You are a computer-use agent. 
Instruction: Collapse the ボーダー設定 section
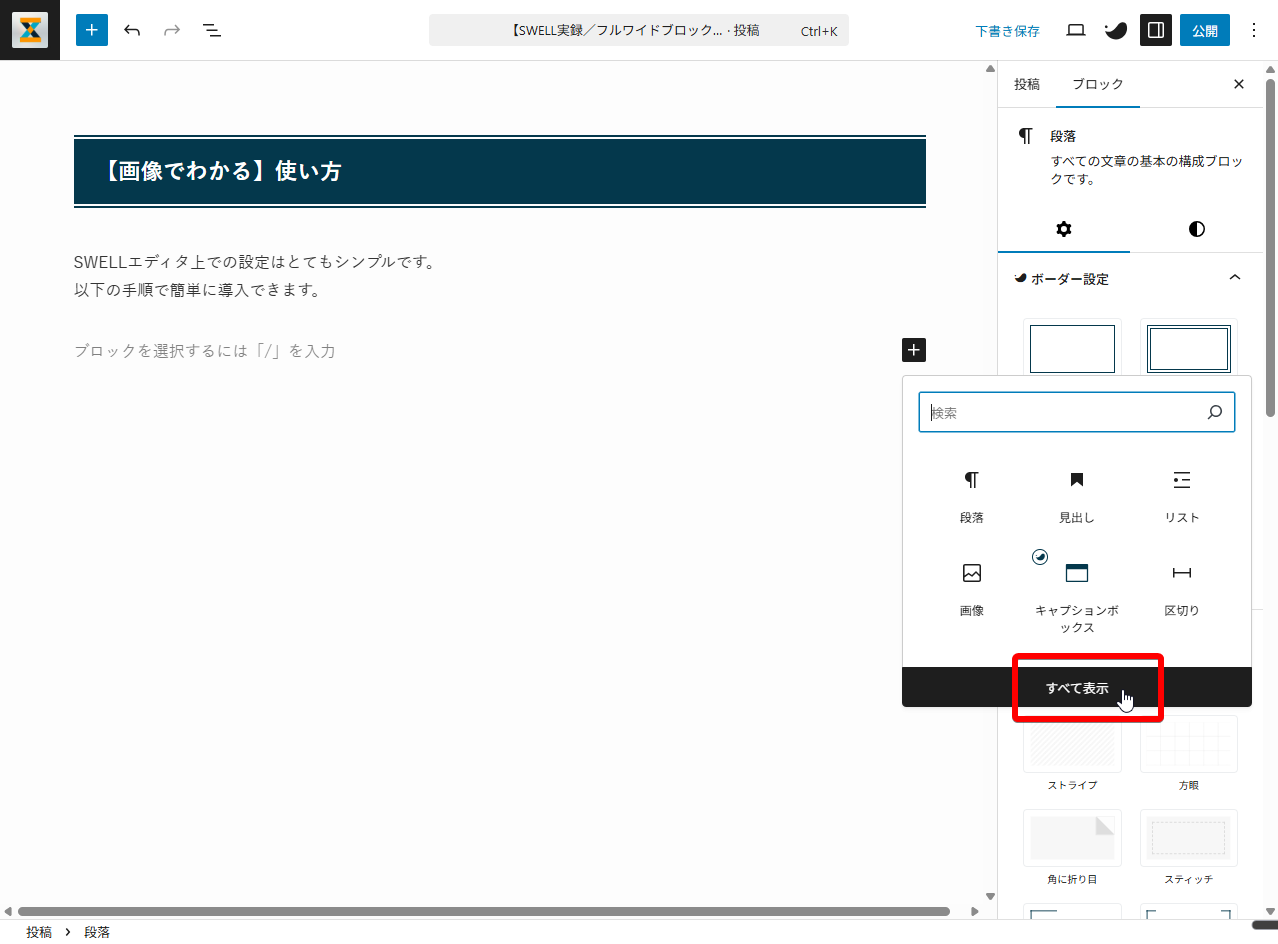1234,278
